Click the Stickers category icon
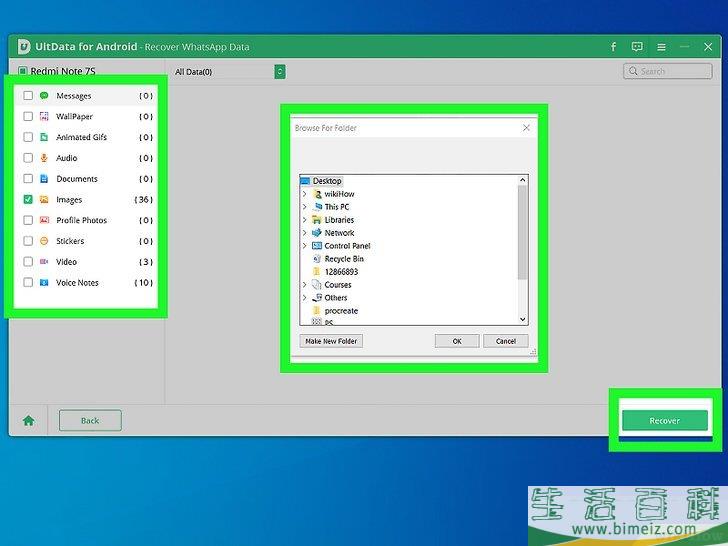Image resolution: width=728 pixels, height=546 pixels. pyautogui.click(x=44, y=241)
